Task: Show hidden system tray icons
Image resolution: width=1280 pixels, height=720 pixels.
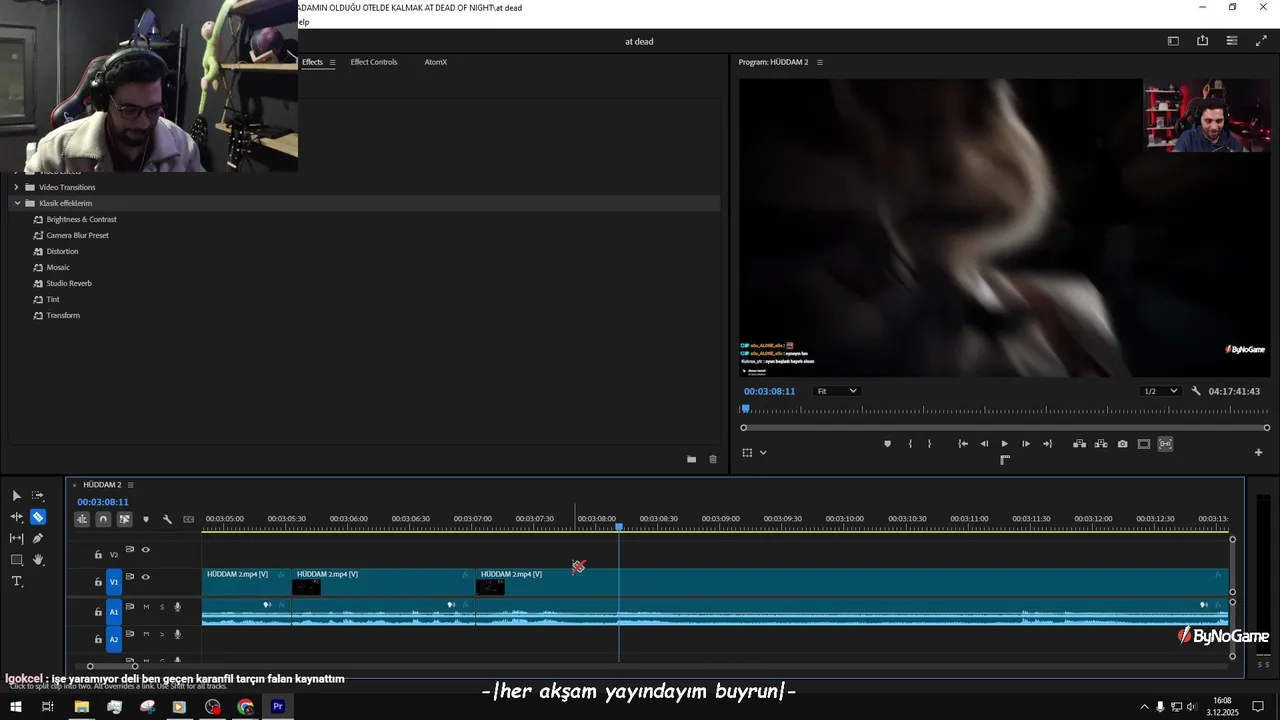Action: [1144, 707]
